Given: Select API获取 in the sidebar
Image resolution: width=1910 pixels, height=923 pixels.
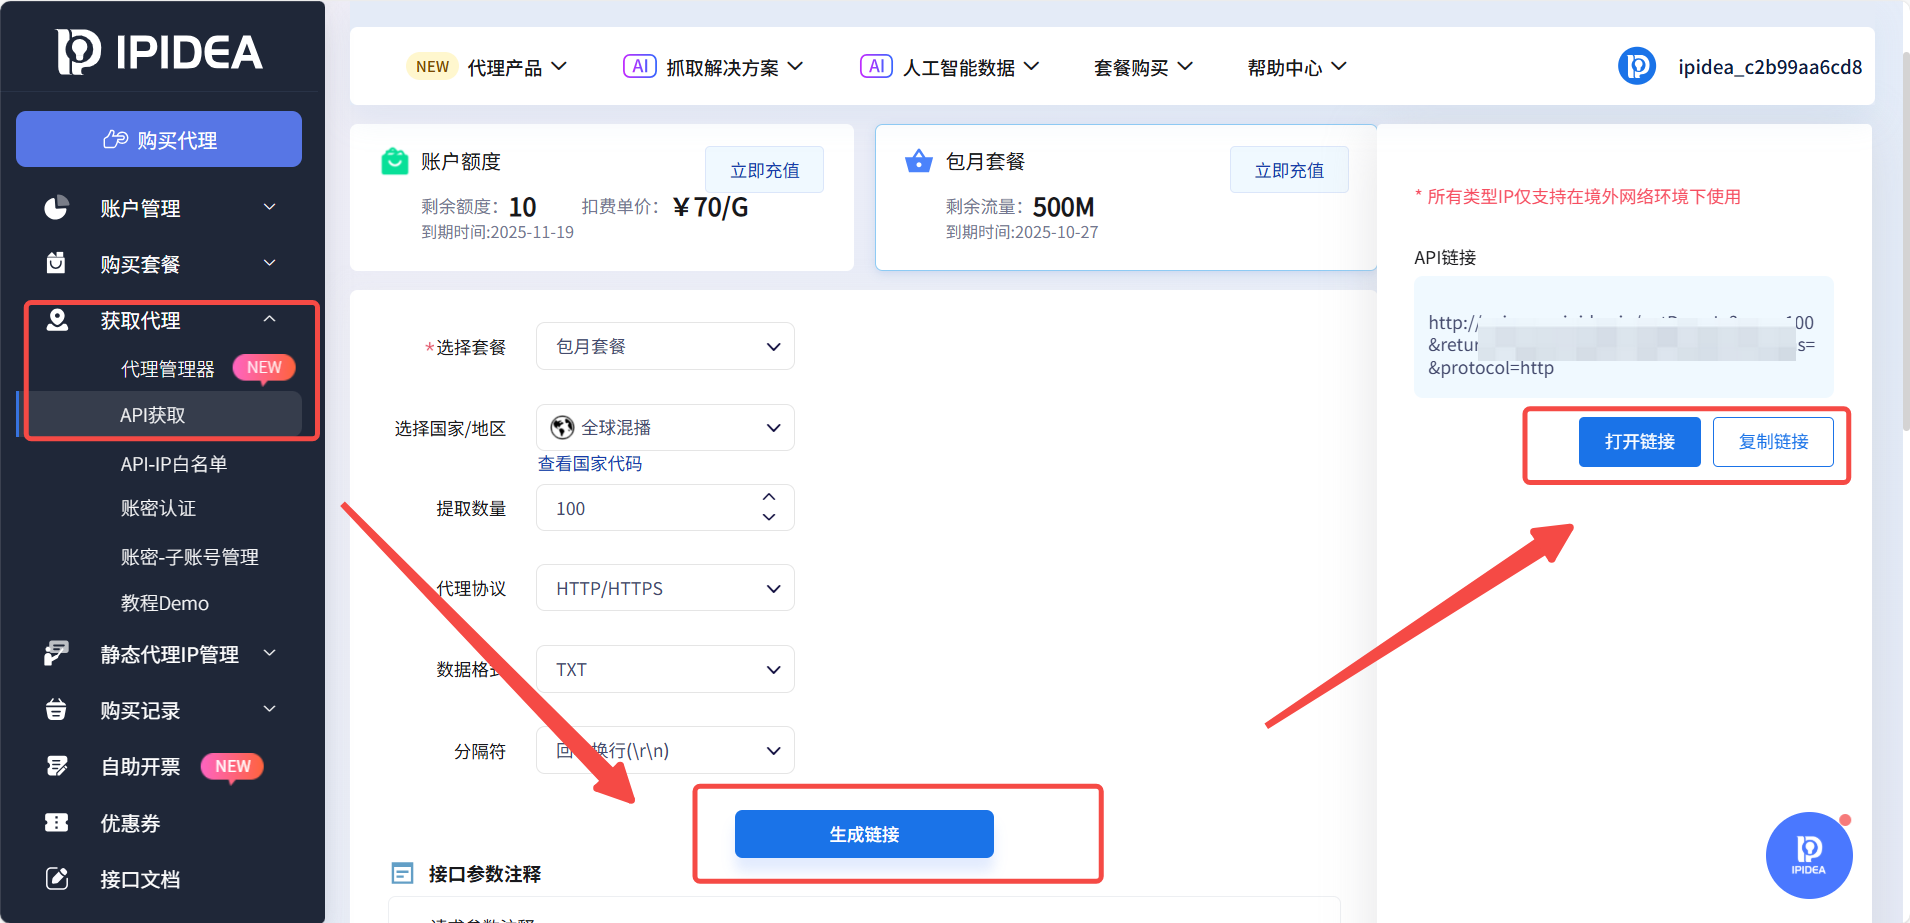Looking at the screenshot, I should point(160,415).
